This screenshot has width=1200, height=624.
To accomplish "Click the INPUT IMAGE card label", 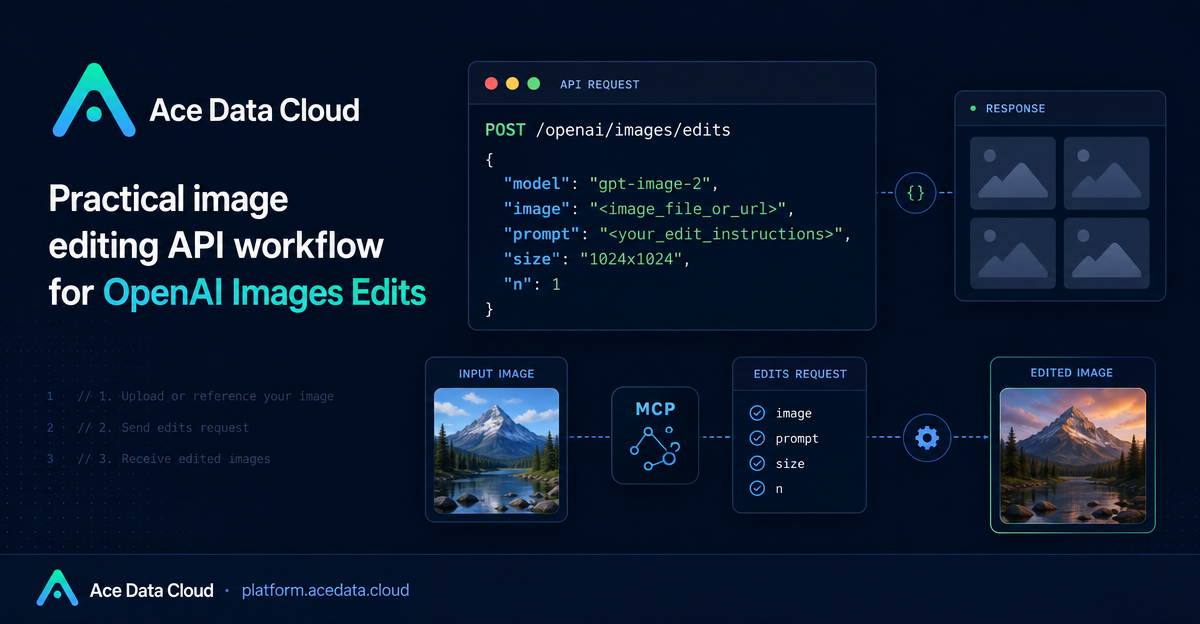I will click(x=496, y=374).
